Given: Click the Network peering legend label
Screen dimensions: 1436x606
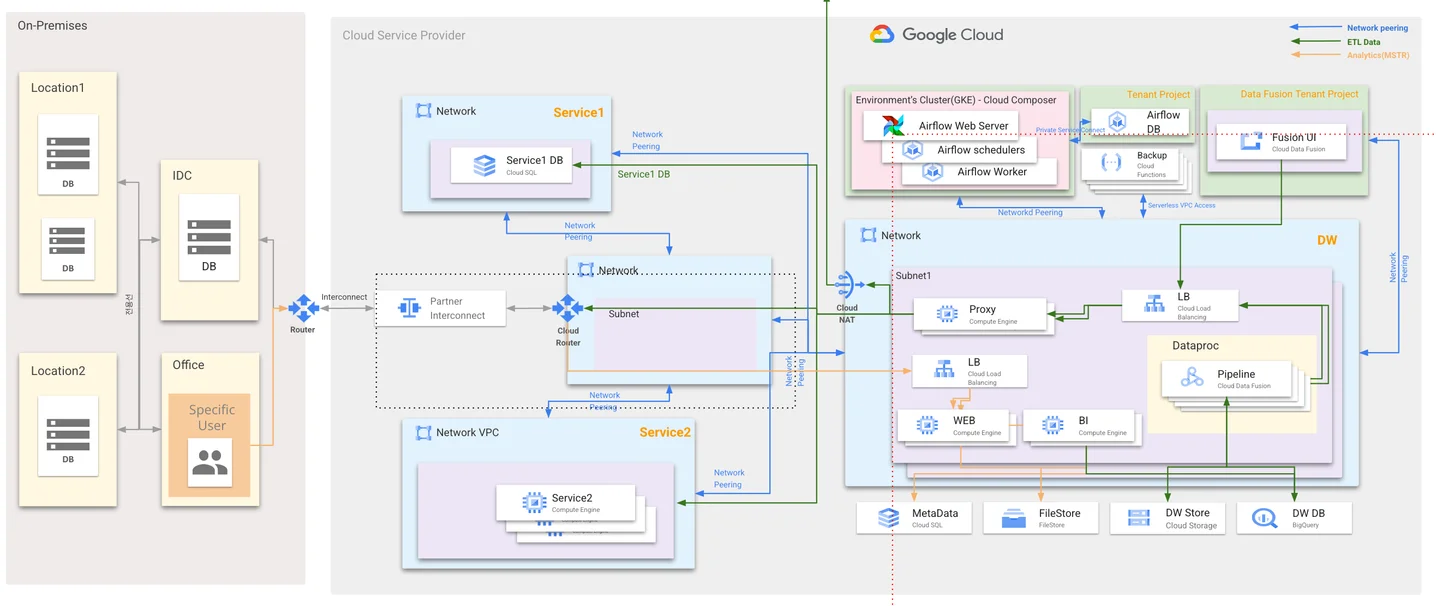Looking at the screenshot, I should pos(1377,29).
